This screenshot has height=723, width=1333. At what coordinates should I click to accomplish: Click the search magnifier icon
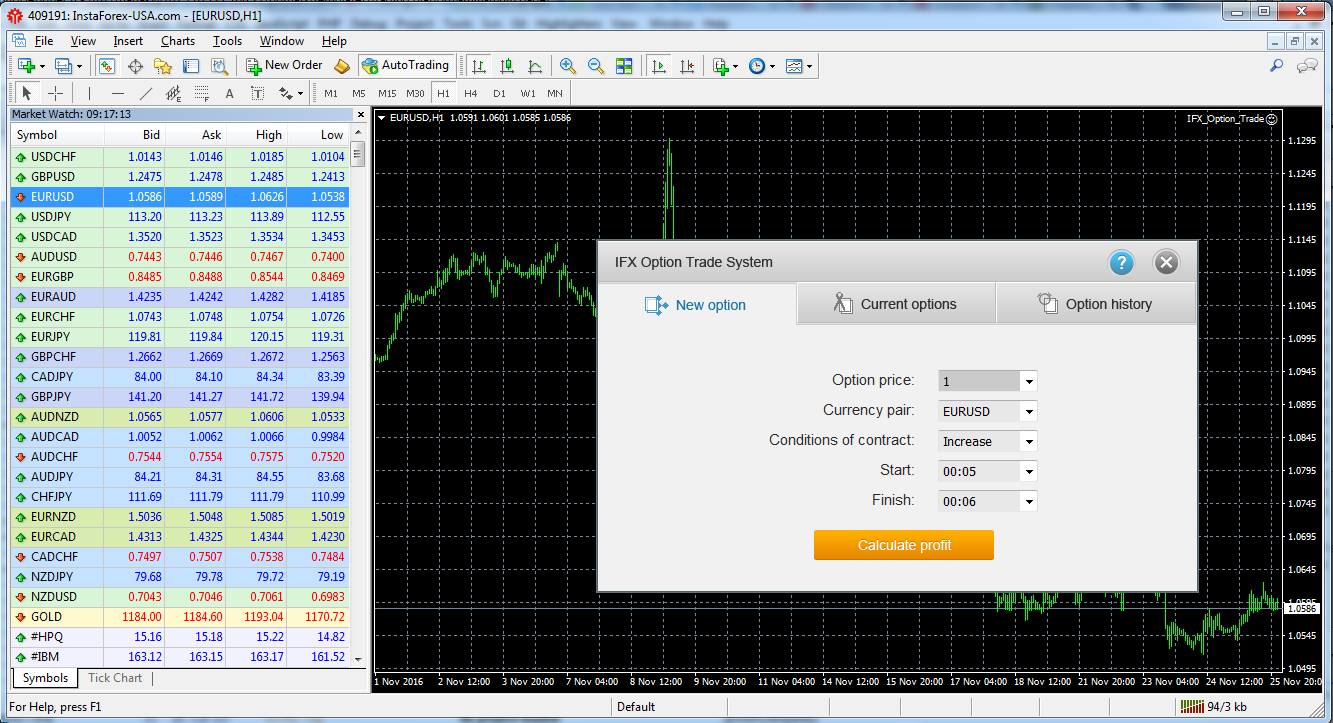click(1276, 66)
